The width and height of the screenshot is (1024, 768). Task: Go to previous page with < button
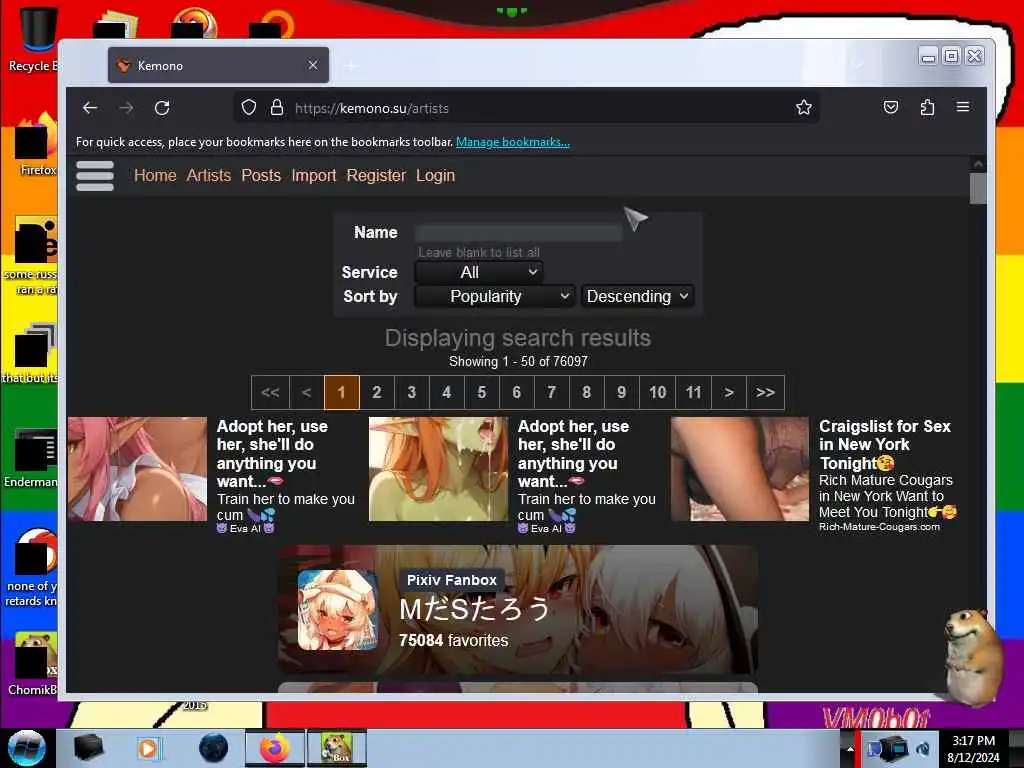pos(306,392)
